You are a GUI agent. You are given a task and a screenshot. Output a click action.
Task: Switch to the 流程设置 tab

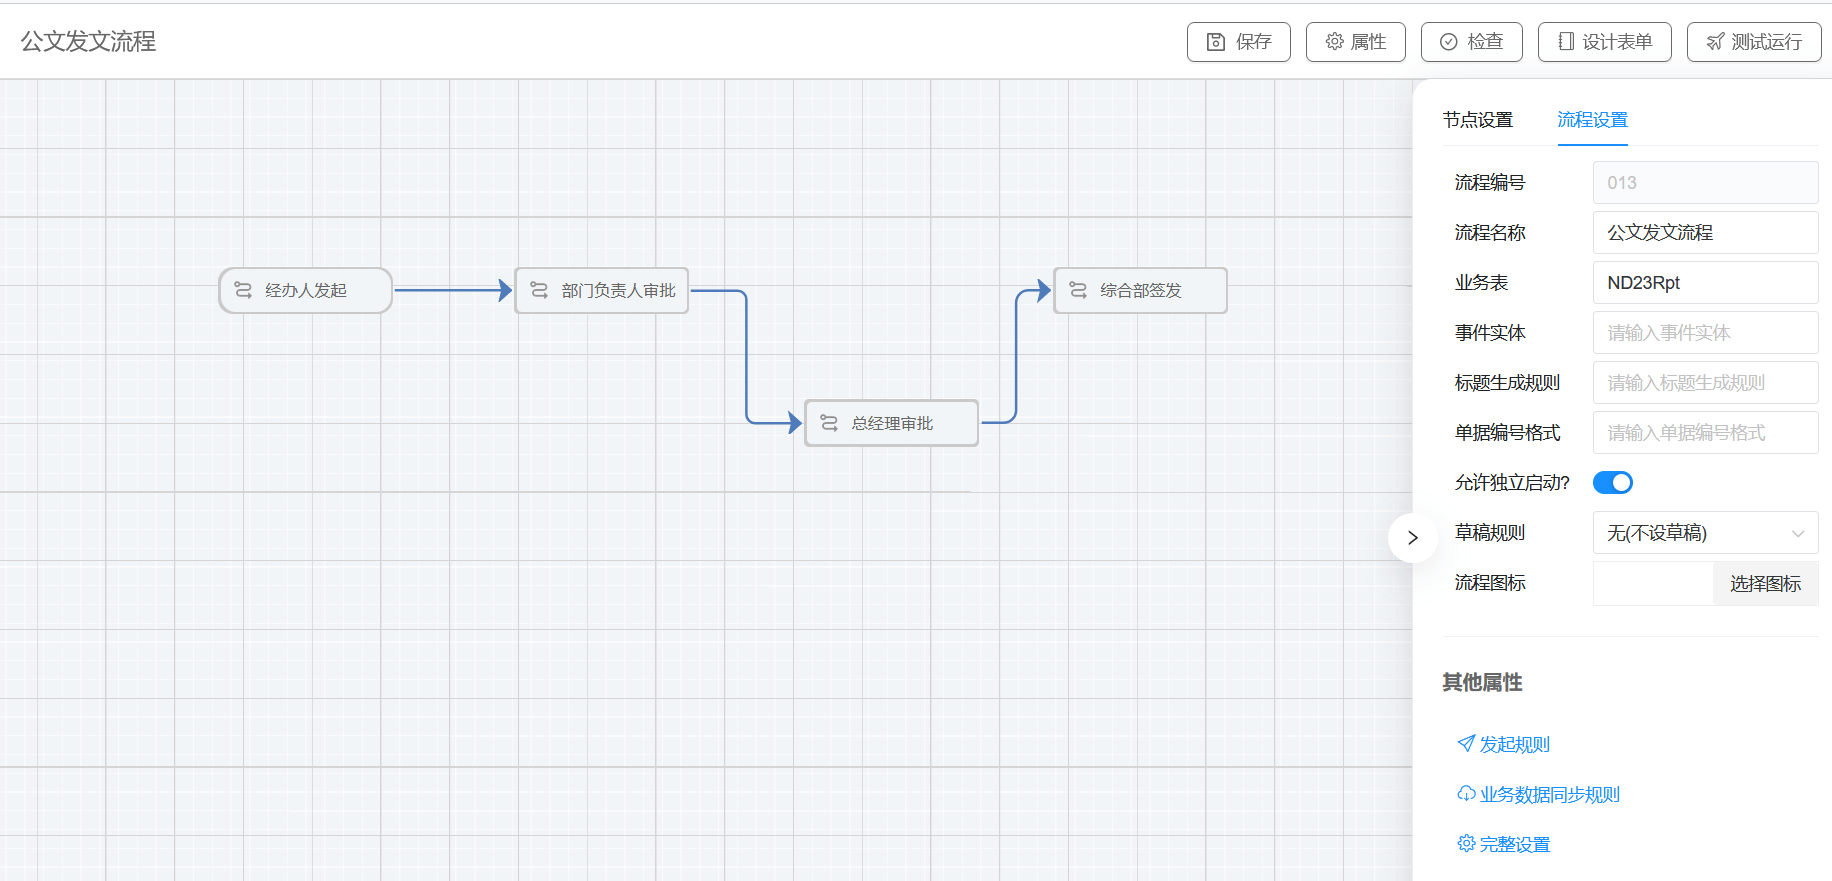point(1592,120)
